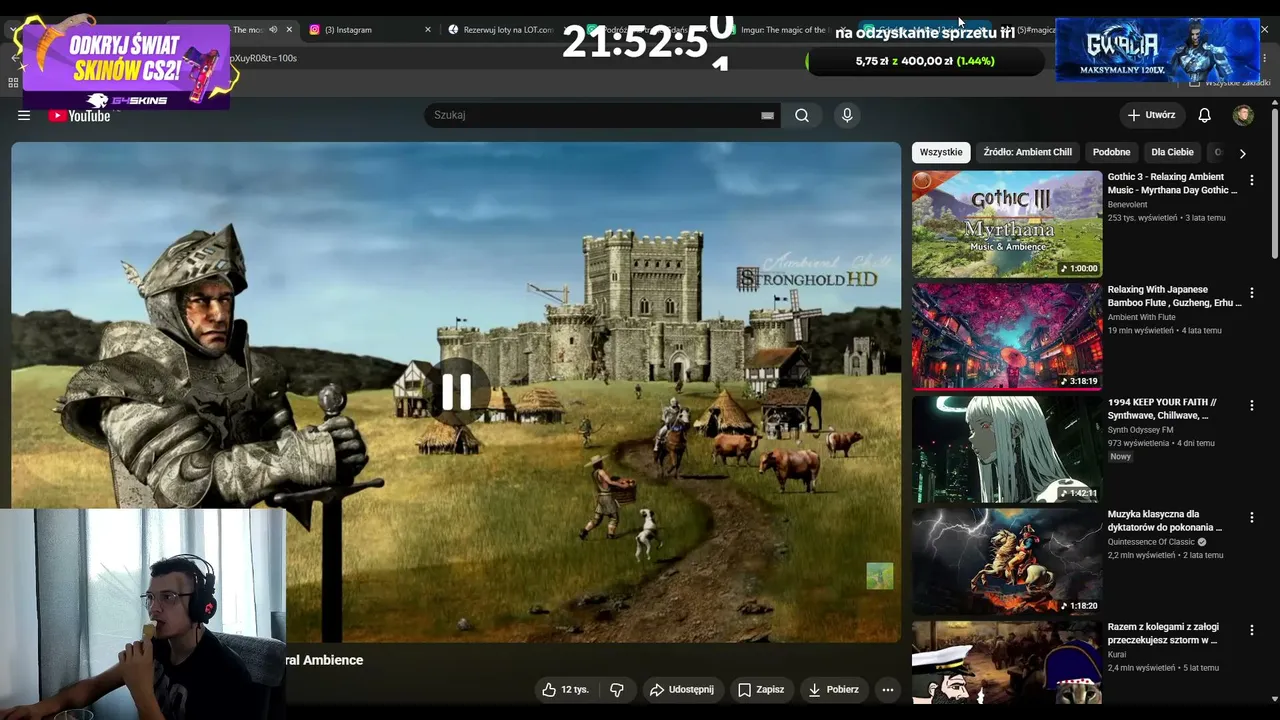The height and width of the screenshot is (720, 1280).
Task: Go to the YouTube home logo
Action: 79,116
